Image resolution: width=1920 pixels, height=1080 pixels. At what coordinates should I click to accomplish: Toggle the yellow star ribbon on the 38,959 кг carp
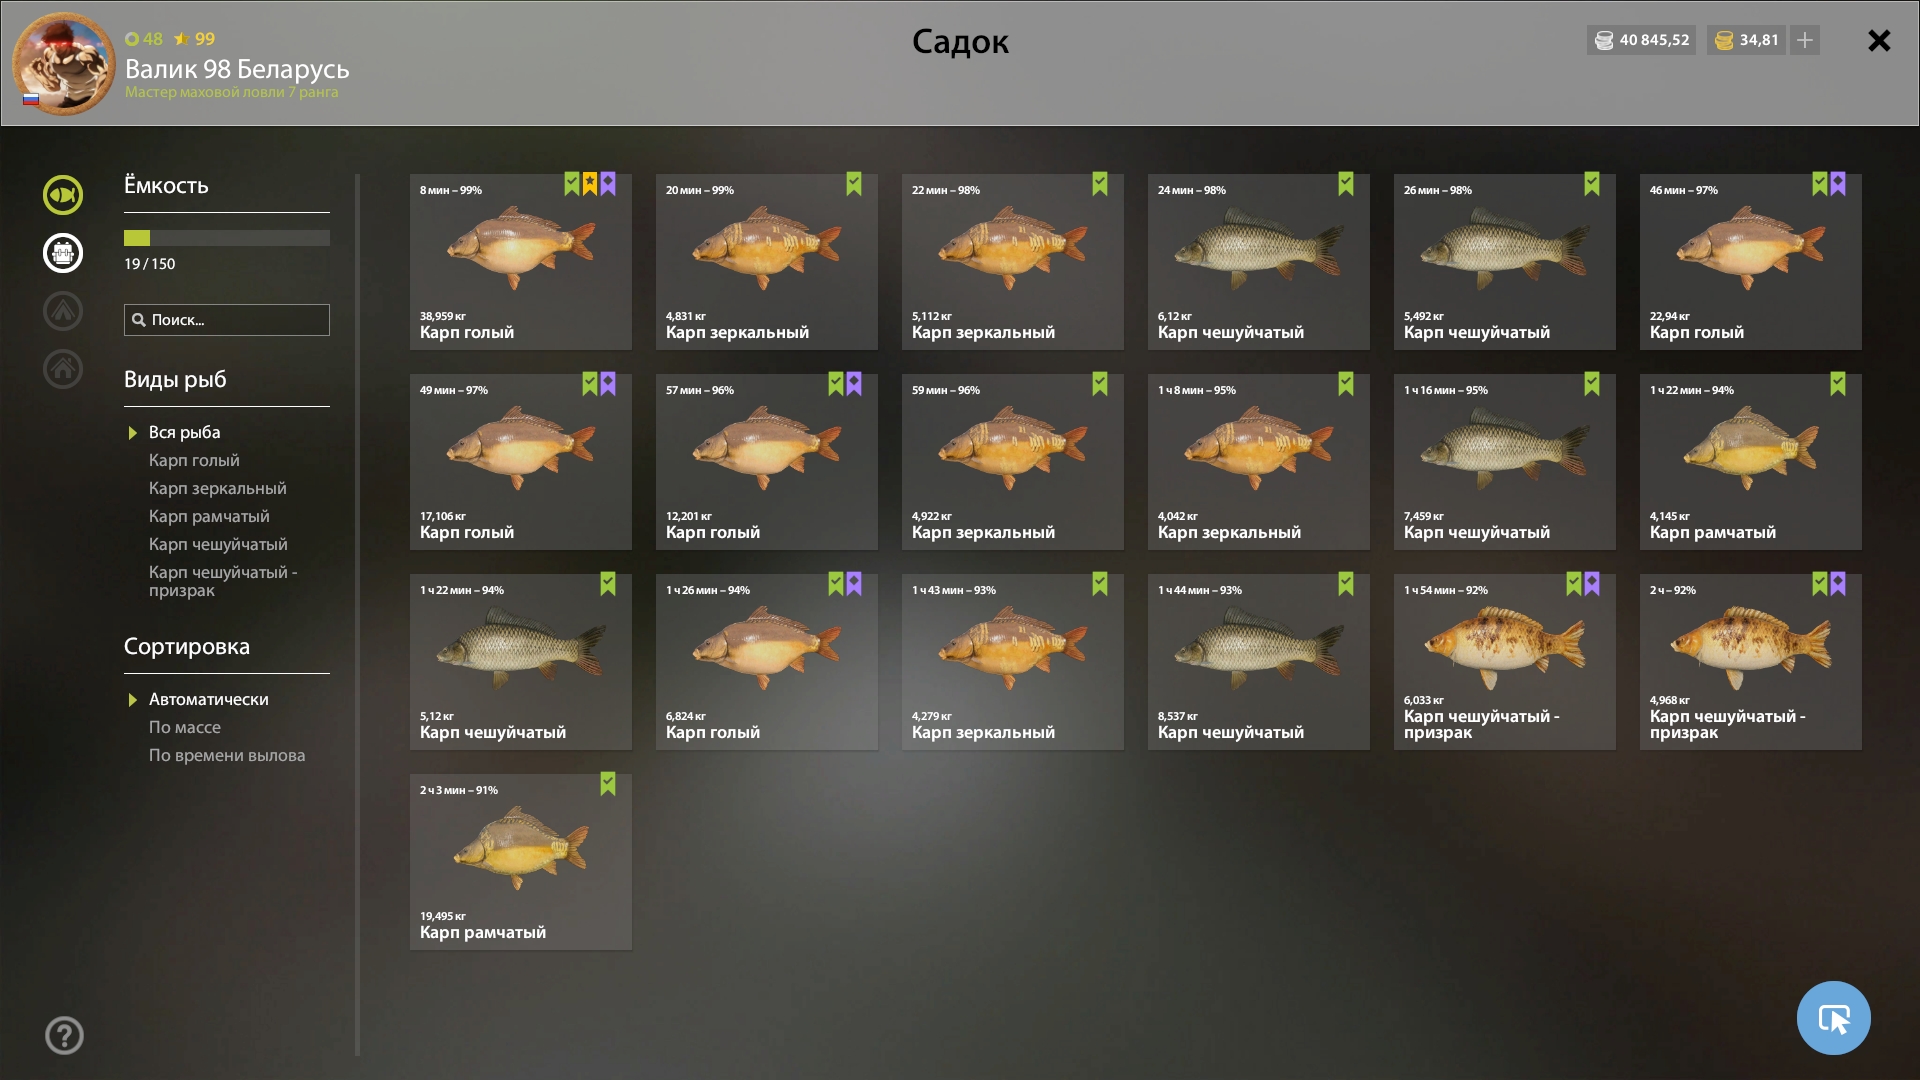[590, 184]
